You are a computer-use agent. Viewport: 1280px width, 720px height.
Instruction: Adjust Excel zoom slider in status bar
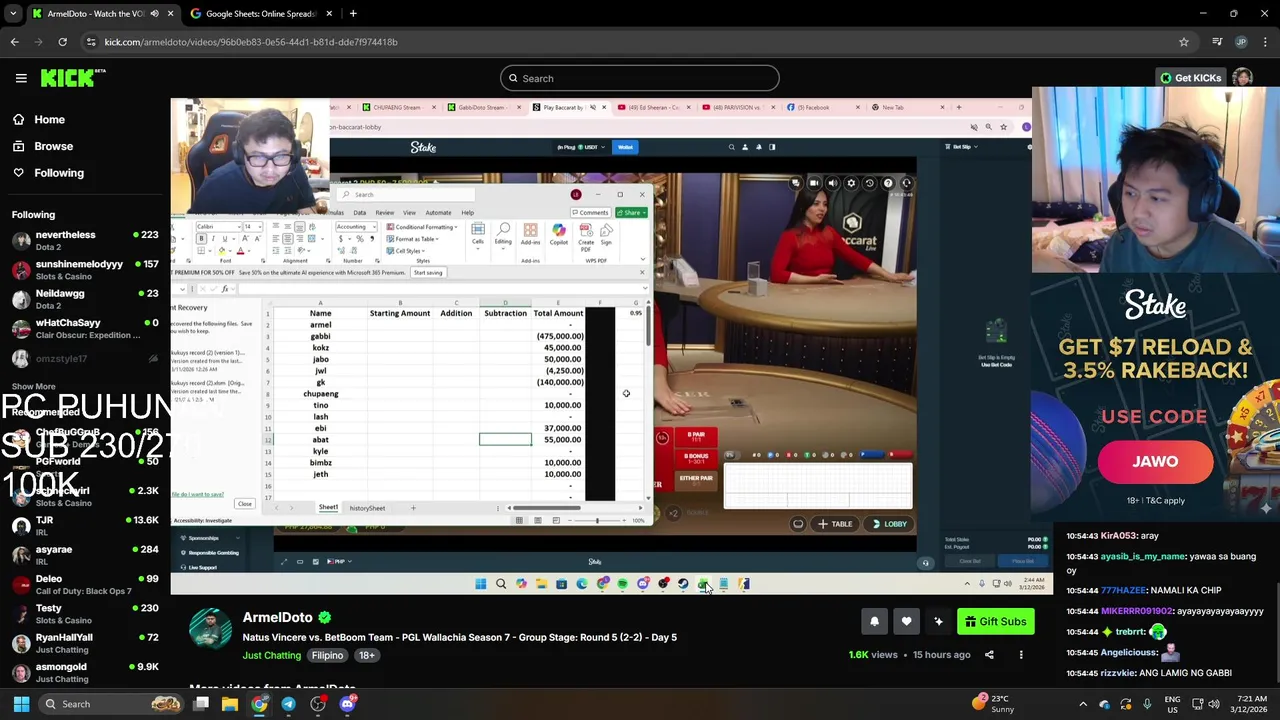pyautogui.click(x=597, y=520)
